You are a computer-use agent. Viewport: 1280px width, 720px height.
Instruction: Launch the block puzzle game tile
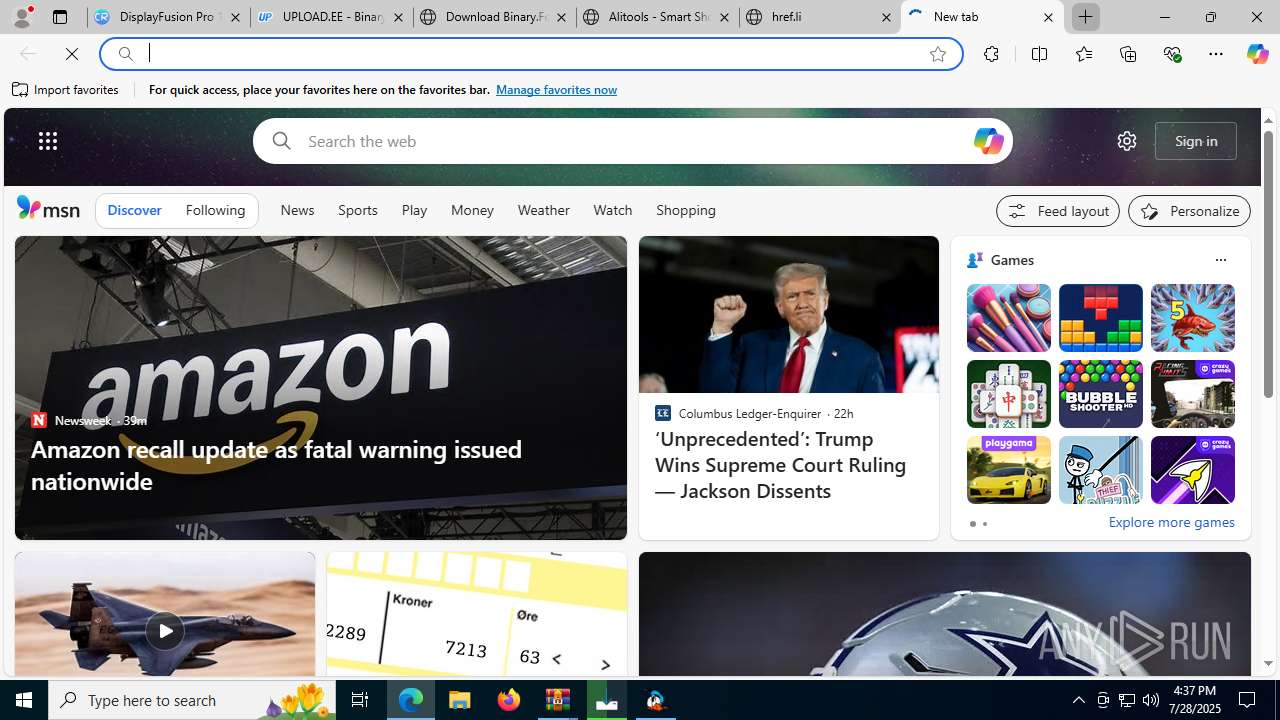1100,318
